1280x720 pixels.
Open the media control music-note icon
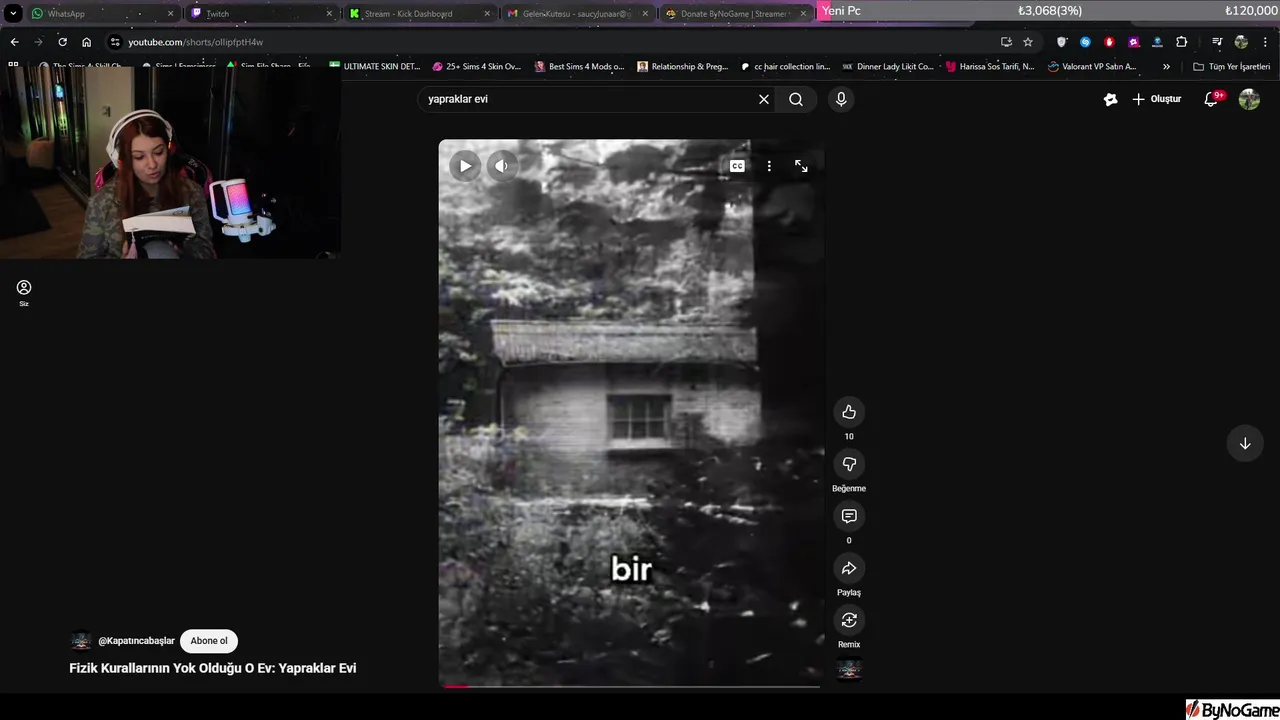[x=1217, y=42]
